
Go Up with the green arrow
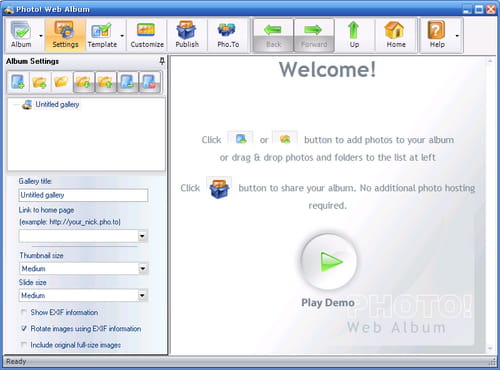point(354,35)
